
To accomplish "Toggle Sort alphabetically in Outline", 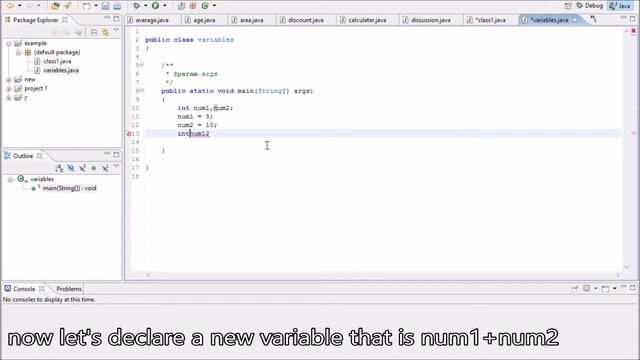I will (x=59, y=168).
